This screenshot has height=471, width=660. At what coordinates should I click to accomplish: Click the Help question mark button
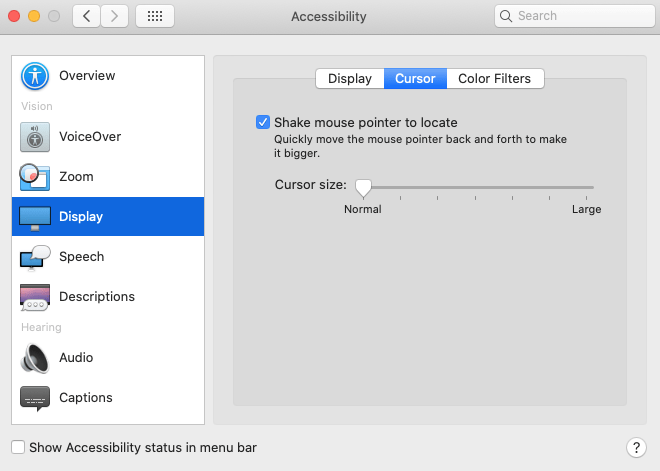pyautogui.click(x=634, y=448)
